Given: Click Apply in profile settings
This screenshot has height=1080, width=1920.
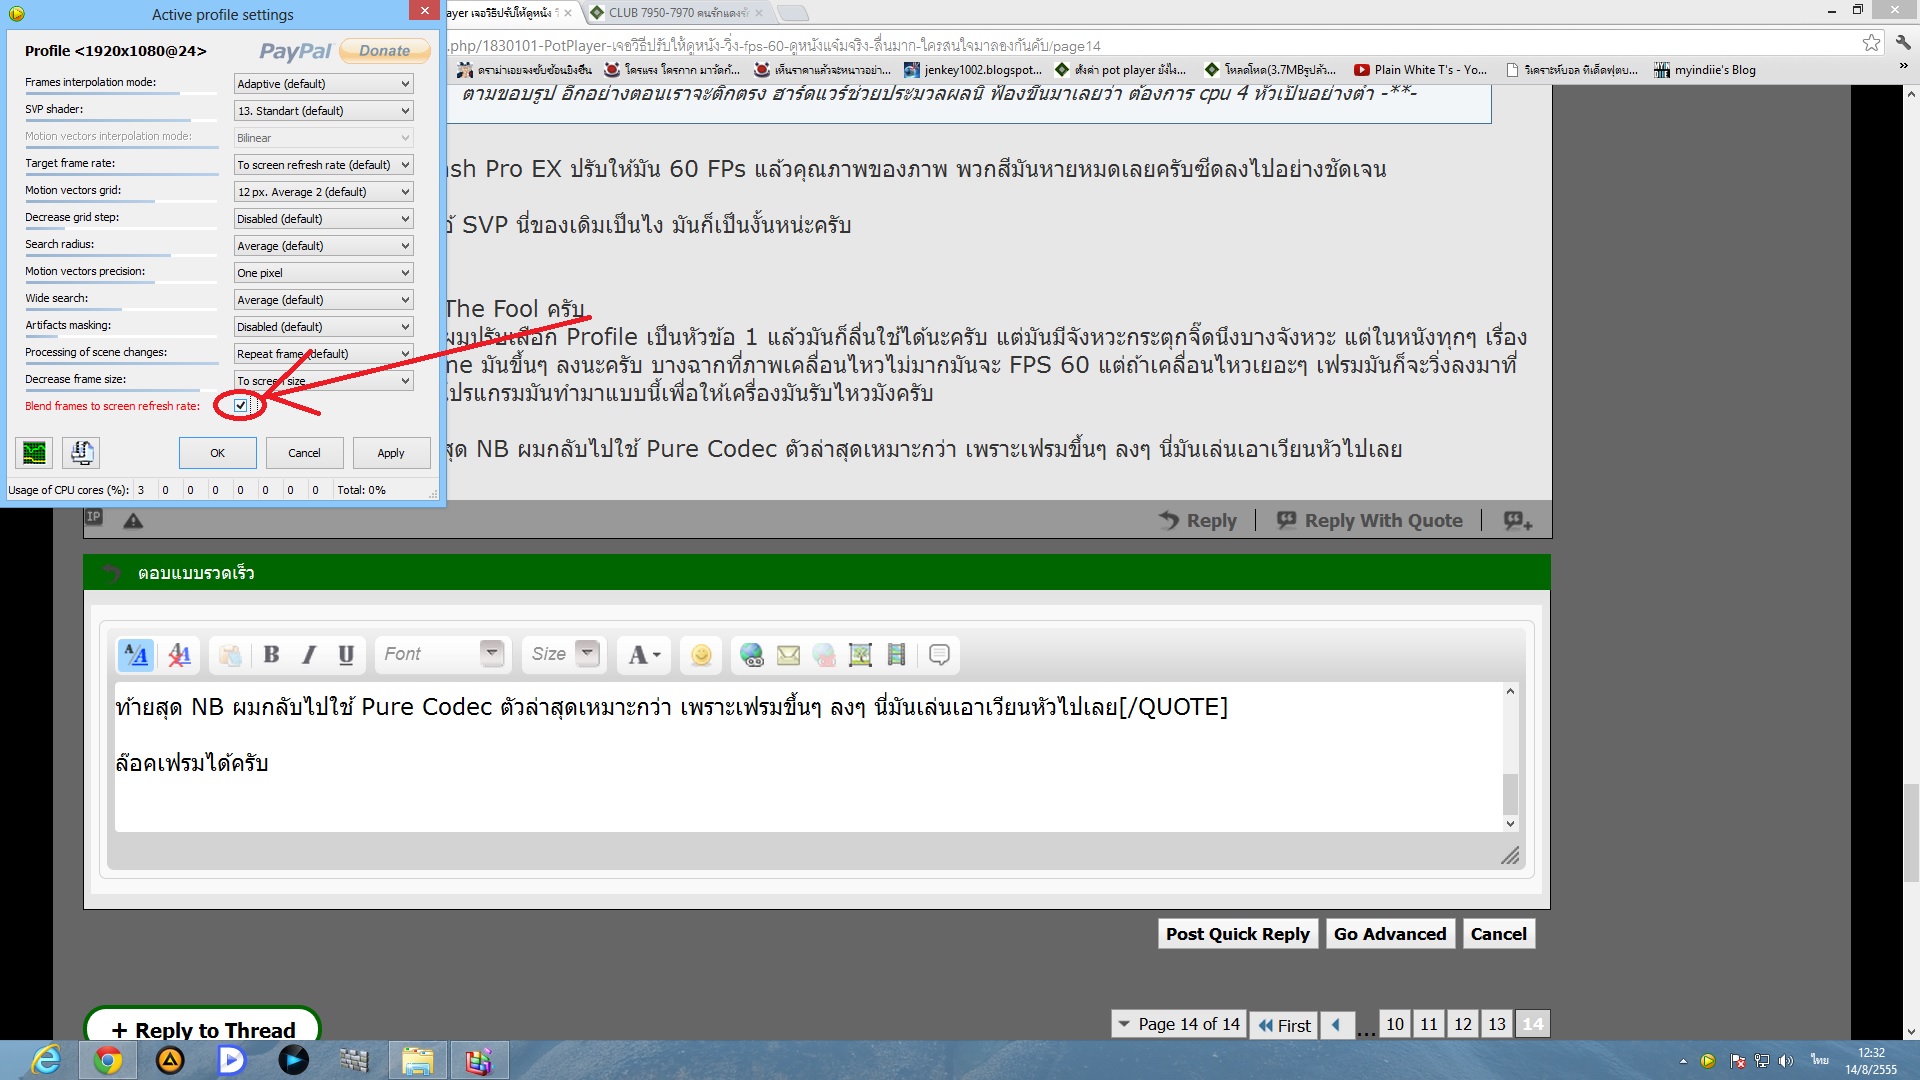Looking at the screenshot, I should click(390, 453).
